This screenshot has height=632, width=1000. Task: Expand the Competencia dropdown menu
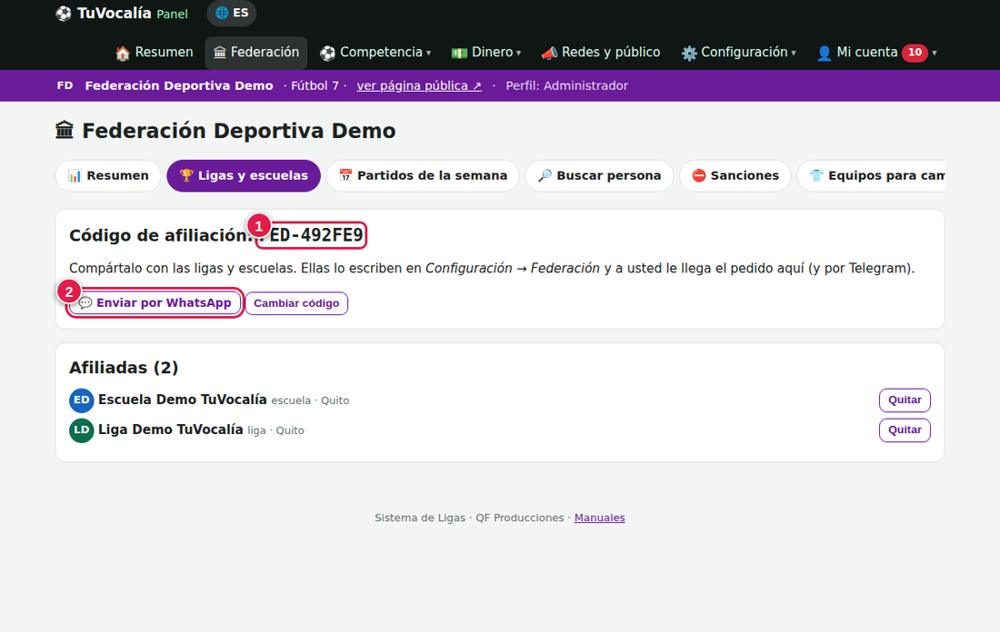click(x=376, y=52)
